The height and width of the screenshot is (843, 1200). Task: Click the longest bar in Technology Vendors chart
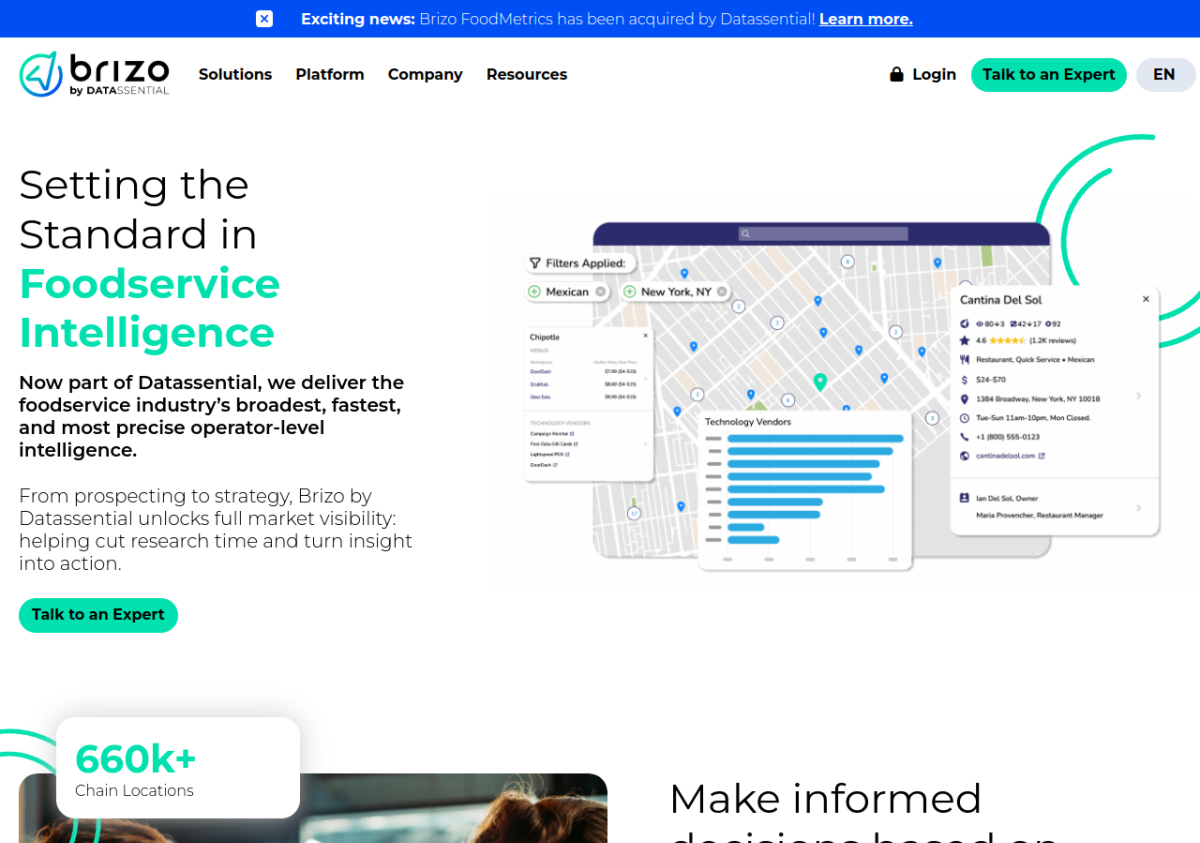pyautogui.click(x=816, y=439)
